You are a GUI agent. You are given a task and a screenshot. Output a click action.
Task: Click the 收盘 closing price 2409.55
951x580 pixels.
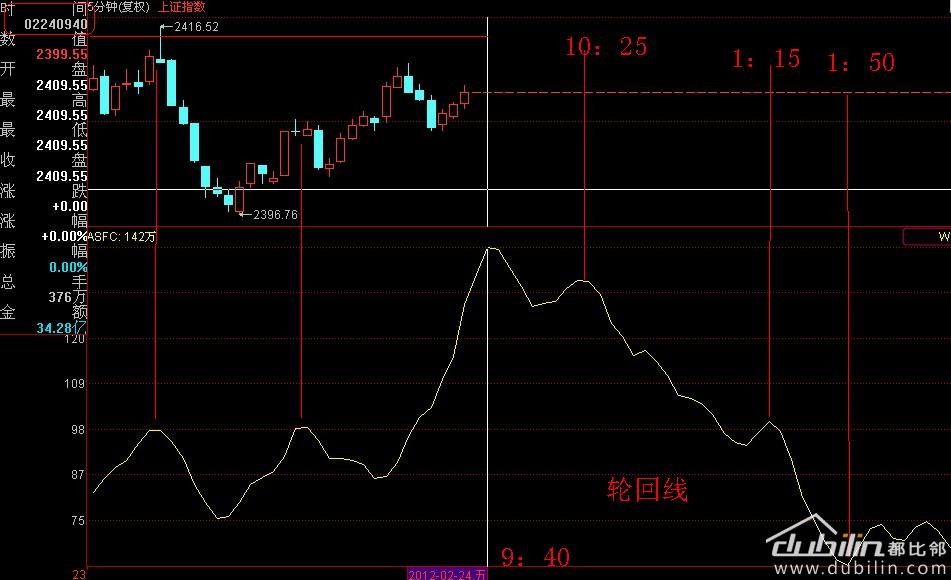[x=62, y=177]
